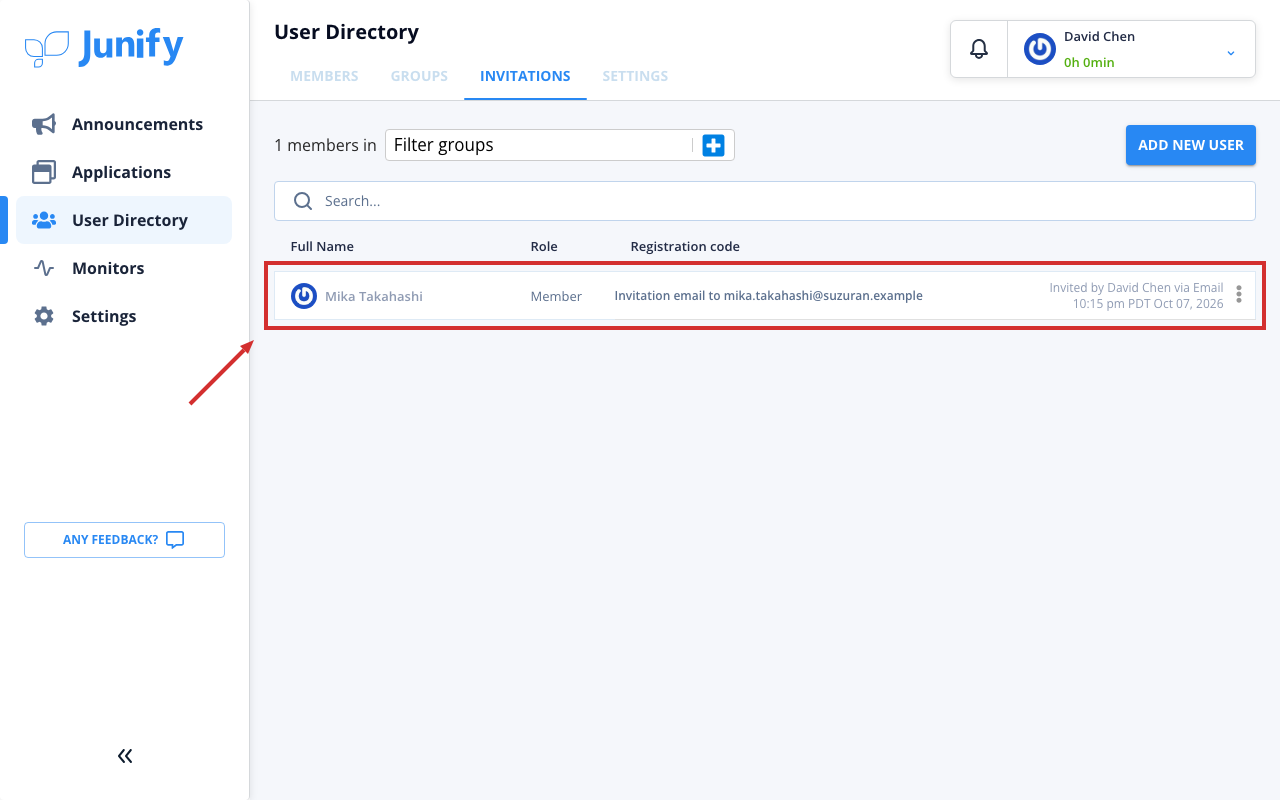Click into the Search field
Screen dimensions: 1280x800
pyautogui.click(x=765, y=201)
